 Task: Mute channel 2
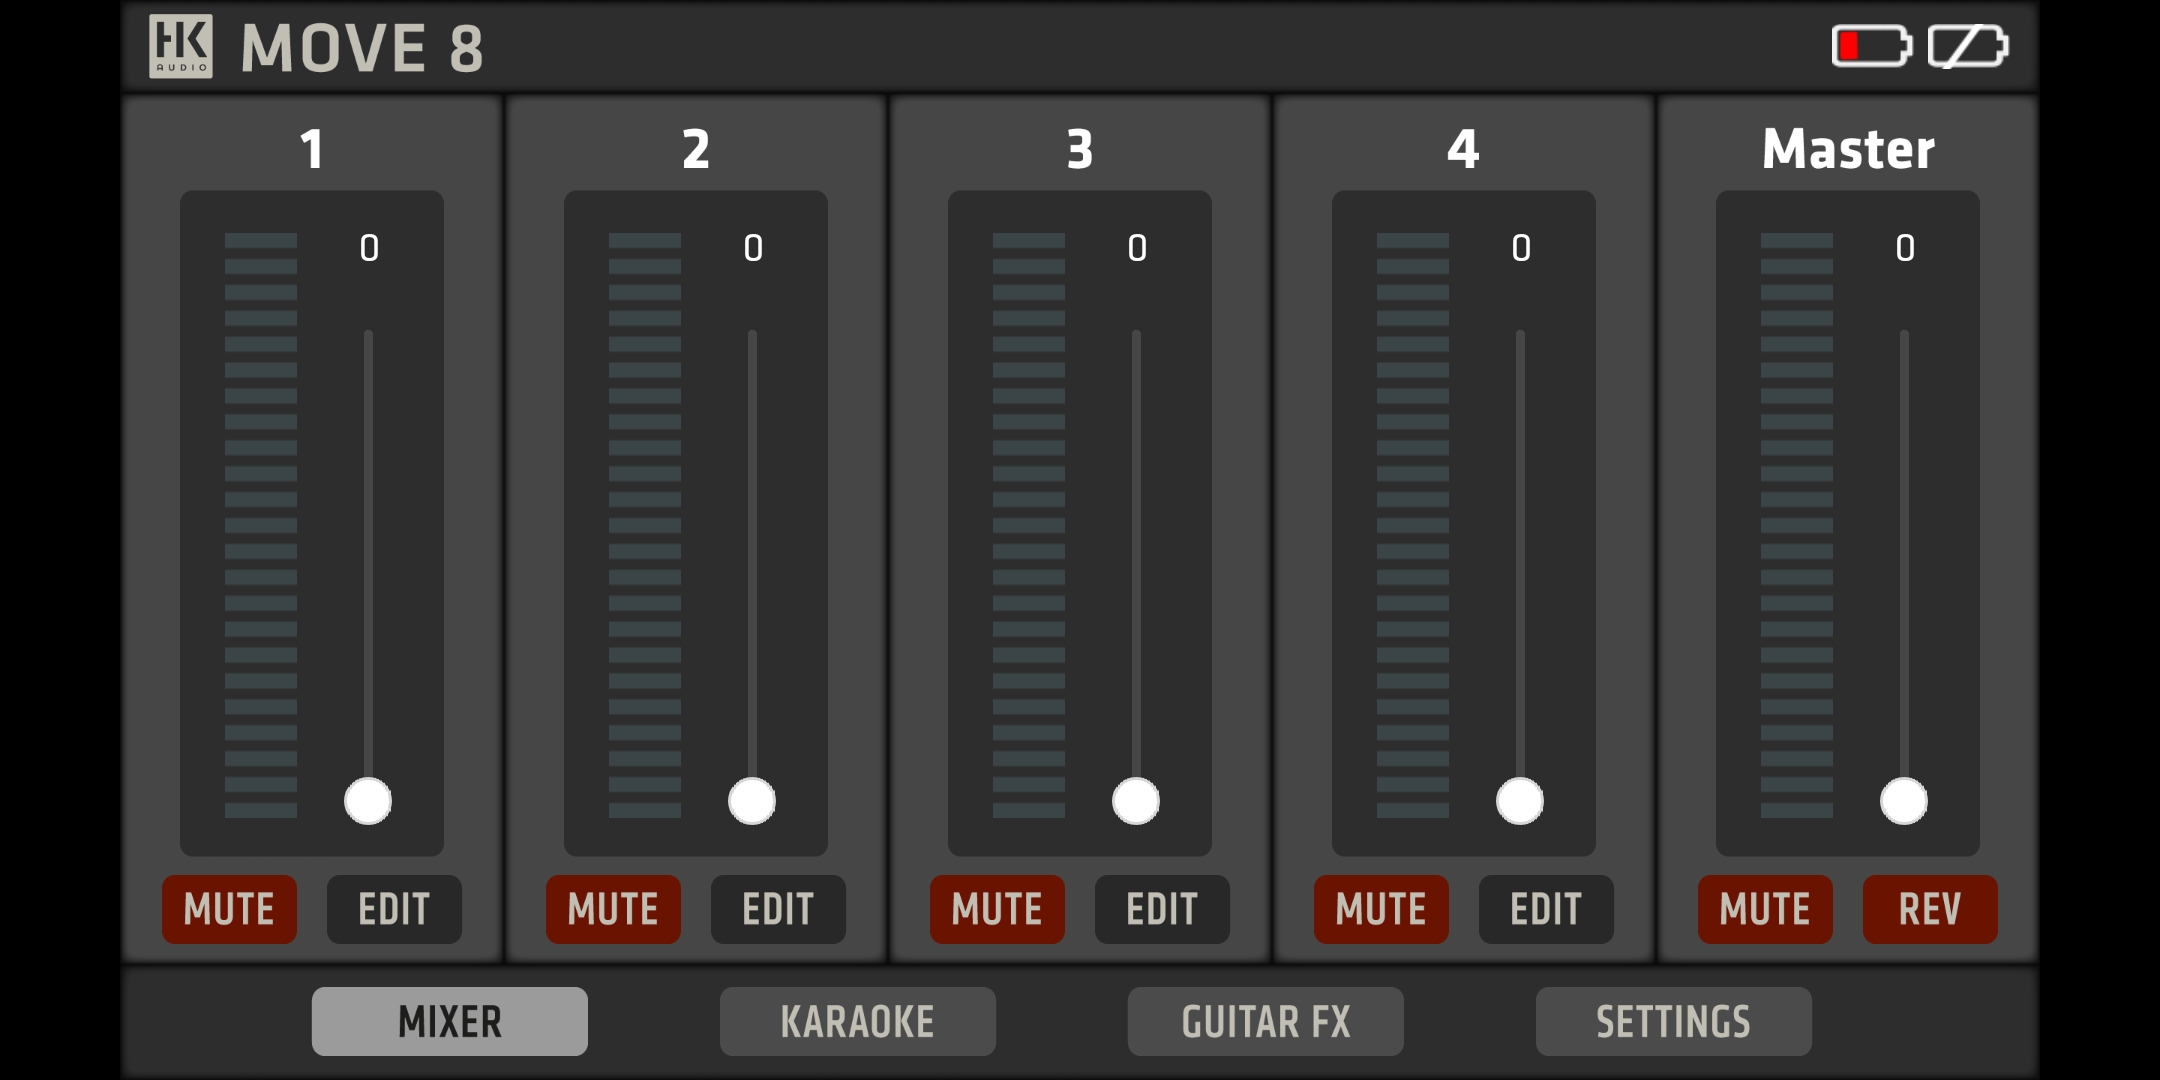point(613,909)
